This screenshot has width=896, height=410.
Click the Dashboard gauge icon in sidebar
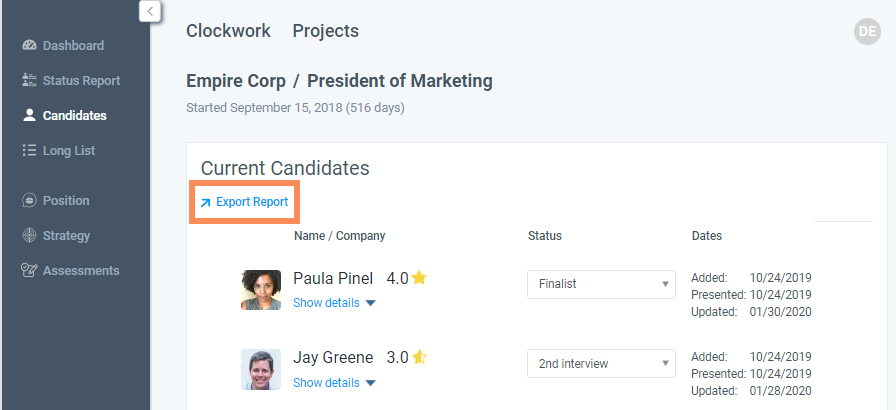(29, 46)
